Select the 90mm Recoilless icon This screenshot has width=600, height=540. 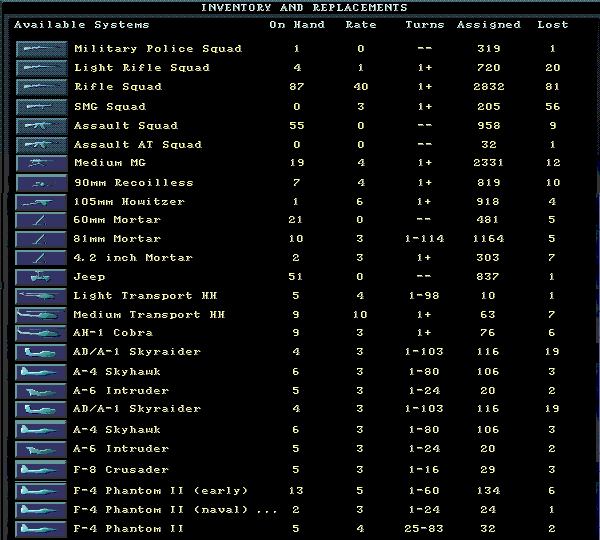point(41,183)
